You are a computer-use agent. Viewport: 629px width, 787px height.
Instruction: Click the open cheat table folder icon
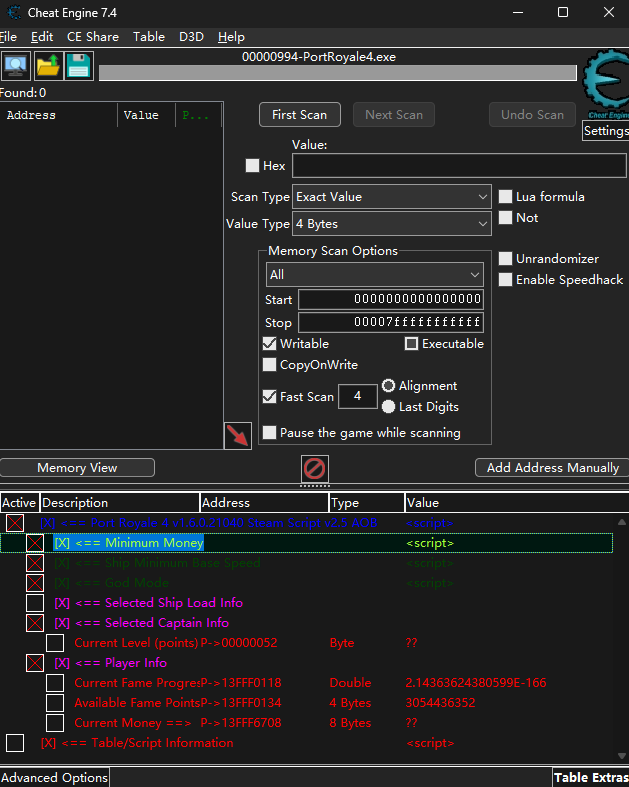coord(48,66)
